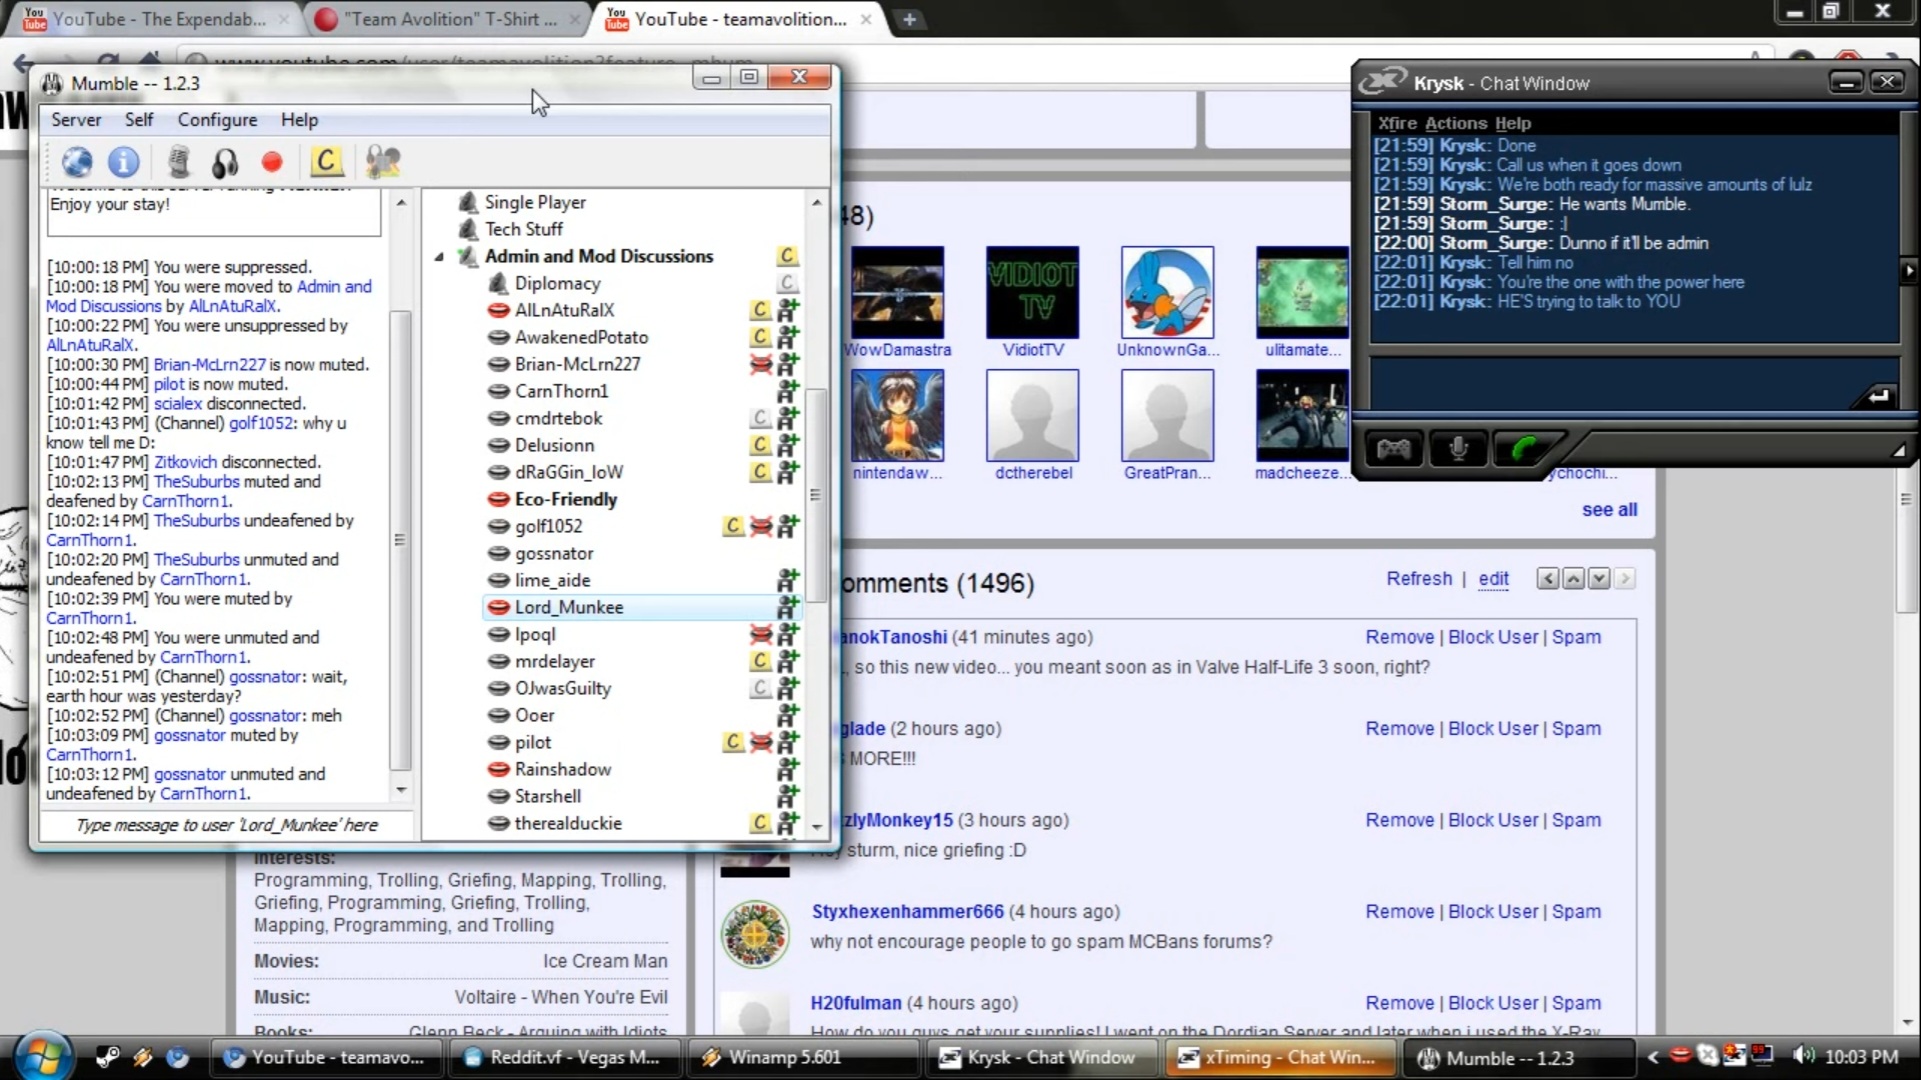Screen dimensions: 1921x1080
Task: Open new browser tab plus button
Action: 909,19
